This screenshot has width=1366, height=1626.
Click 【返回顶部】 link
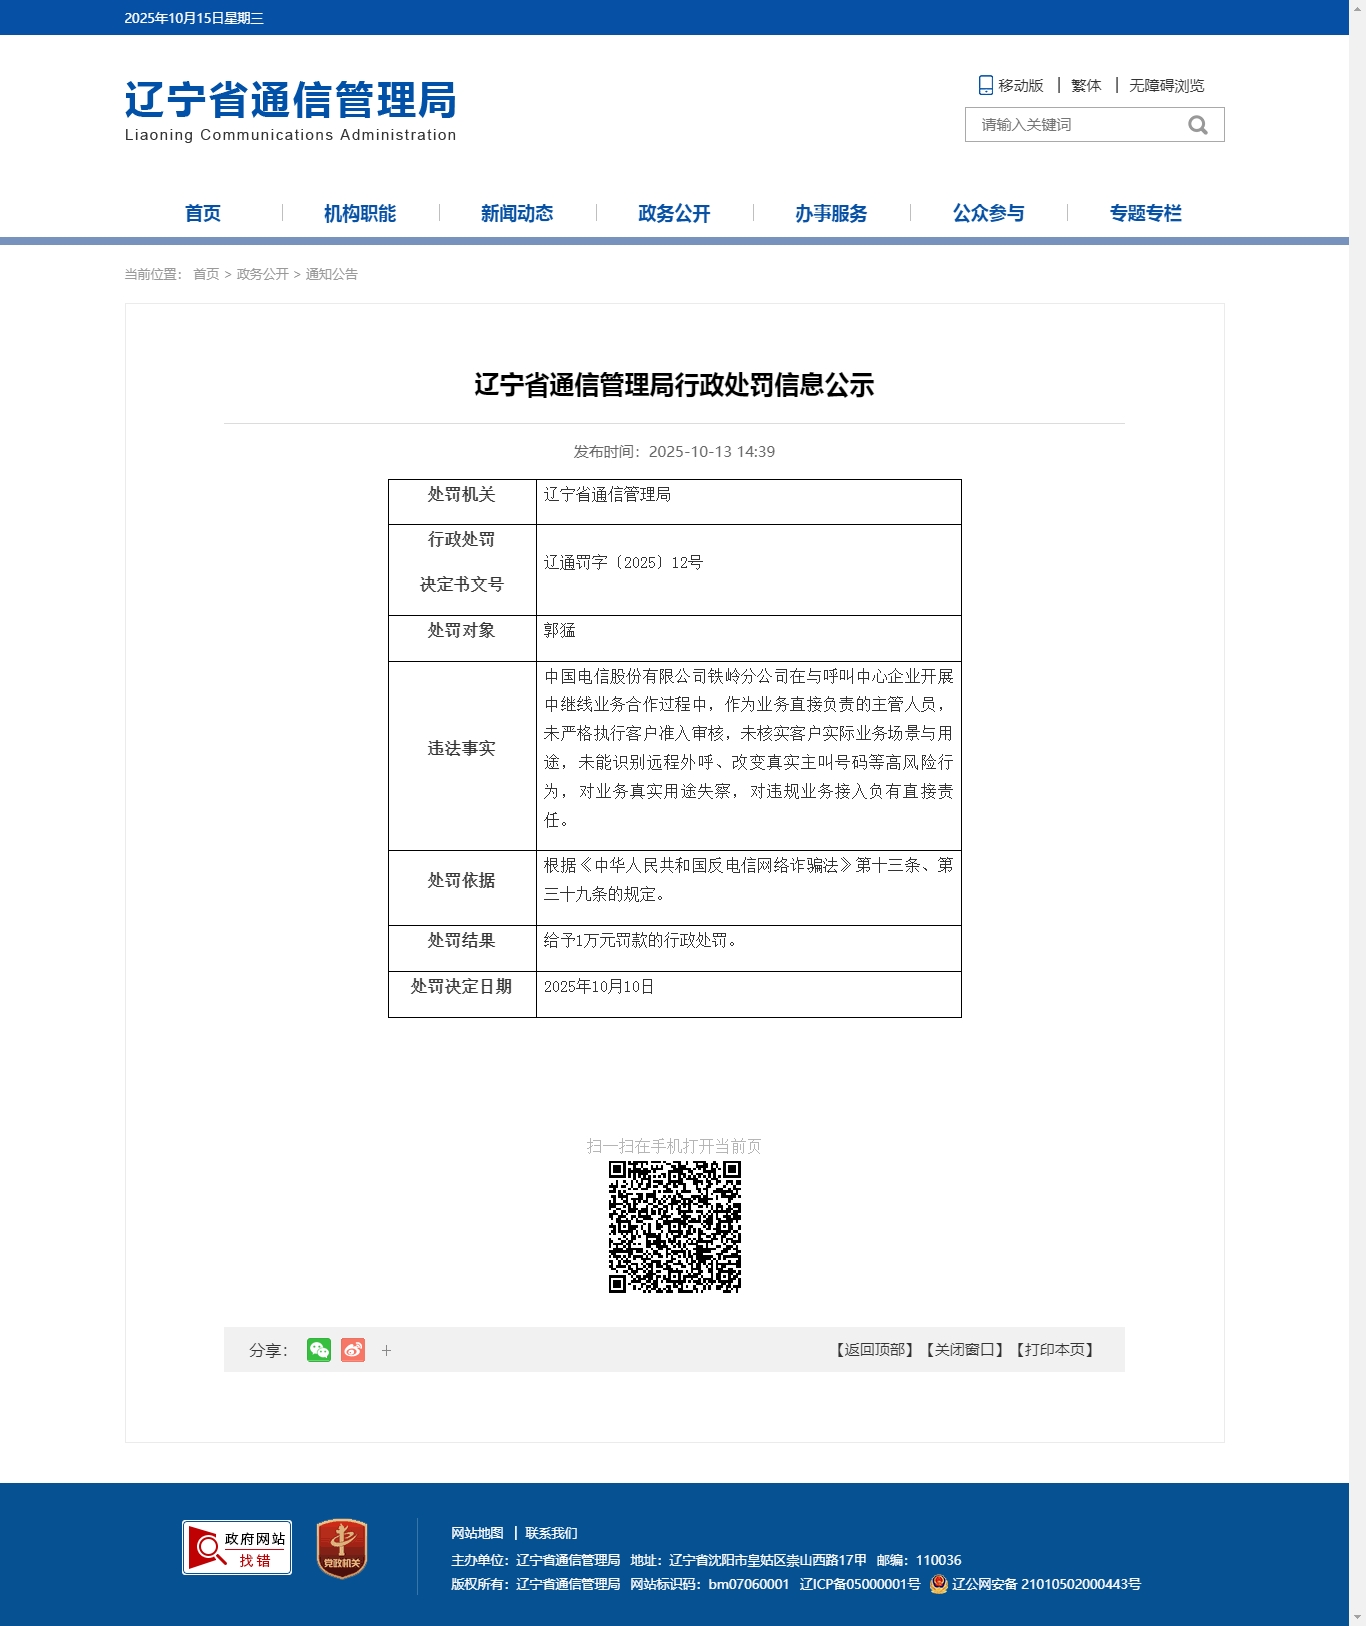(875, 1350)
